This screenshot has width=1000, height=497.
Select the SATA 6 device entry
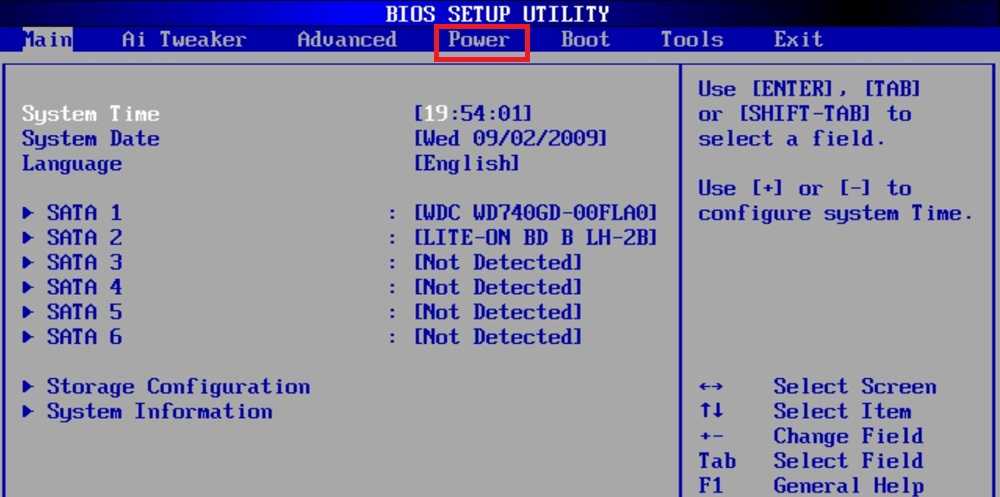(84, 337)
